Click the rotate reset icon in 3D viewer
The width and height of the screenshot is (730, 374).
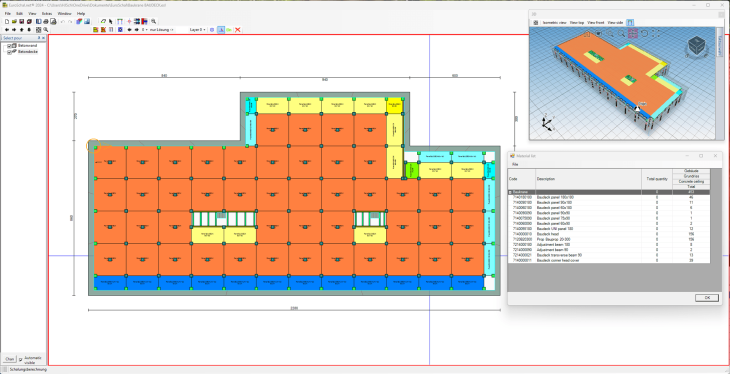[644, 34]
